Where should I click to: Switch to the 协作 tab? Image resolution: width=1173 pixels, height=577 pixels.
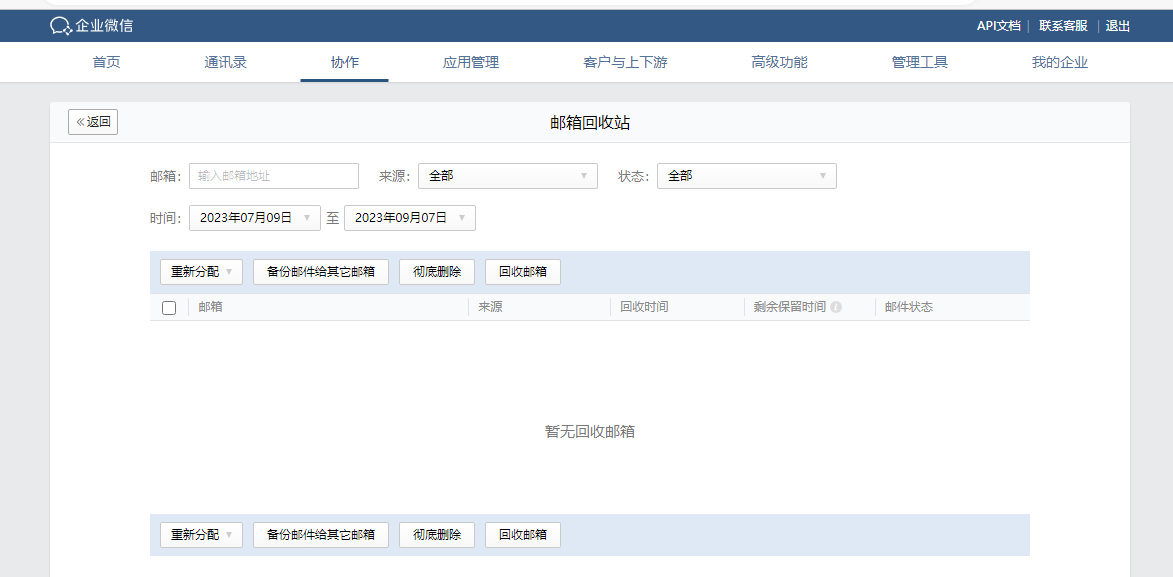(344, 61)
